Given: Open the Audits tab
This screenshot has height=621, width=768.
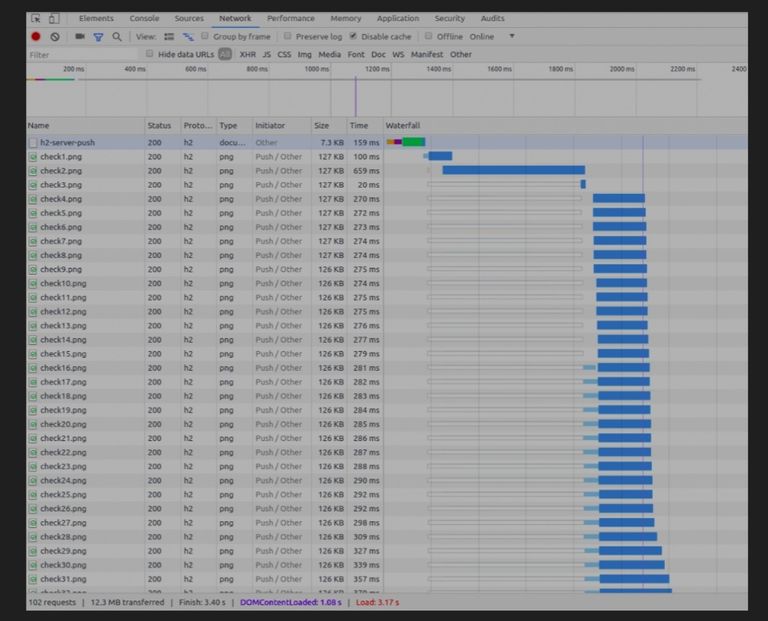Looking at the screenshot, I should pyautogui.click(x=492, y=19).
